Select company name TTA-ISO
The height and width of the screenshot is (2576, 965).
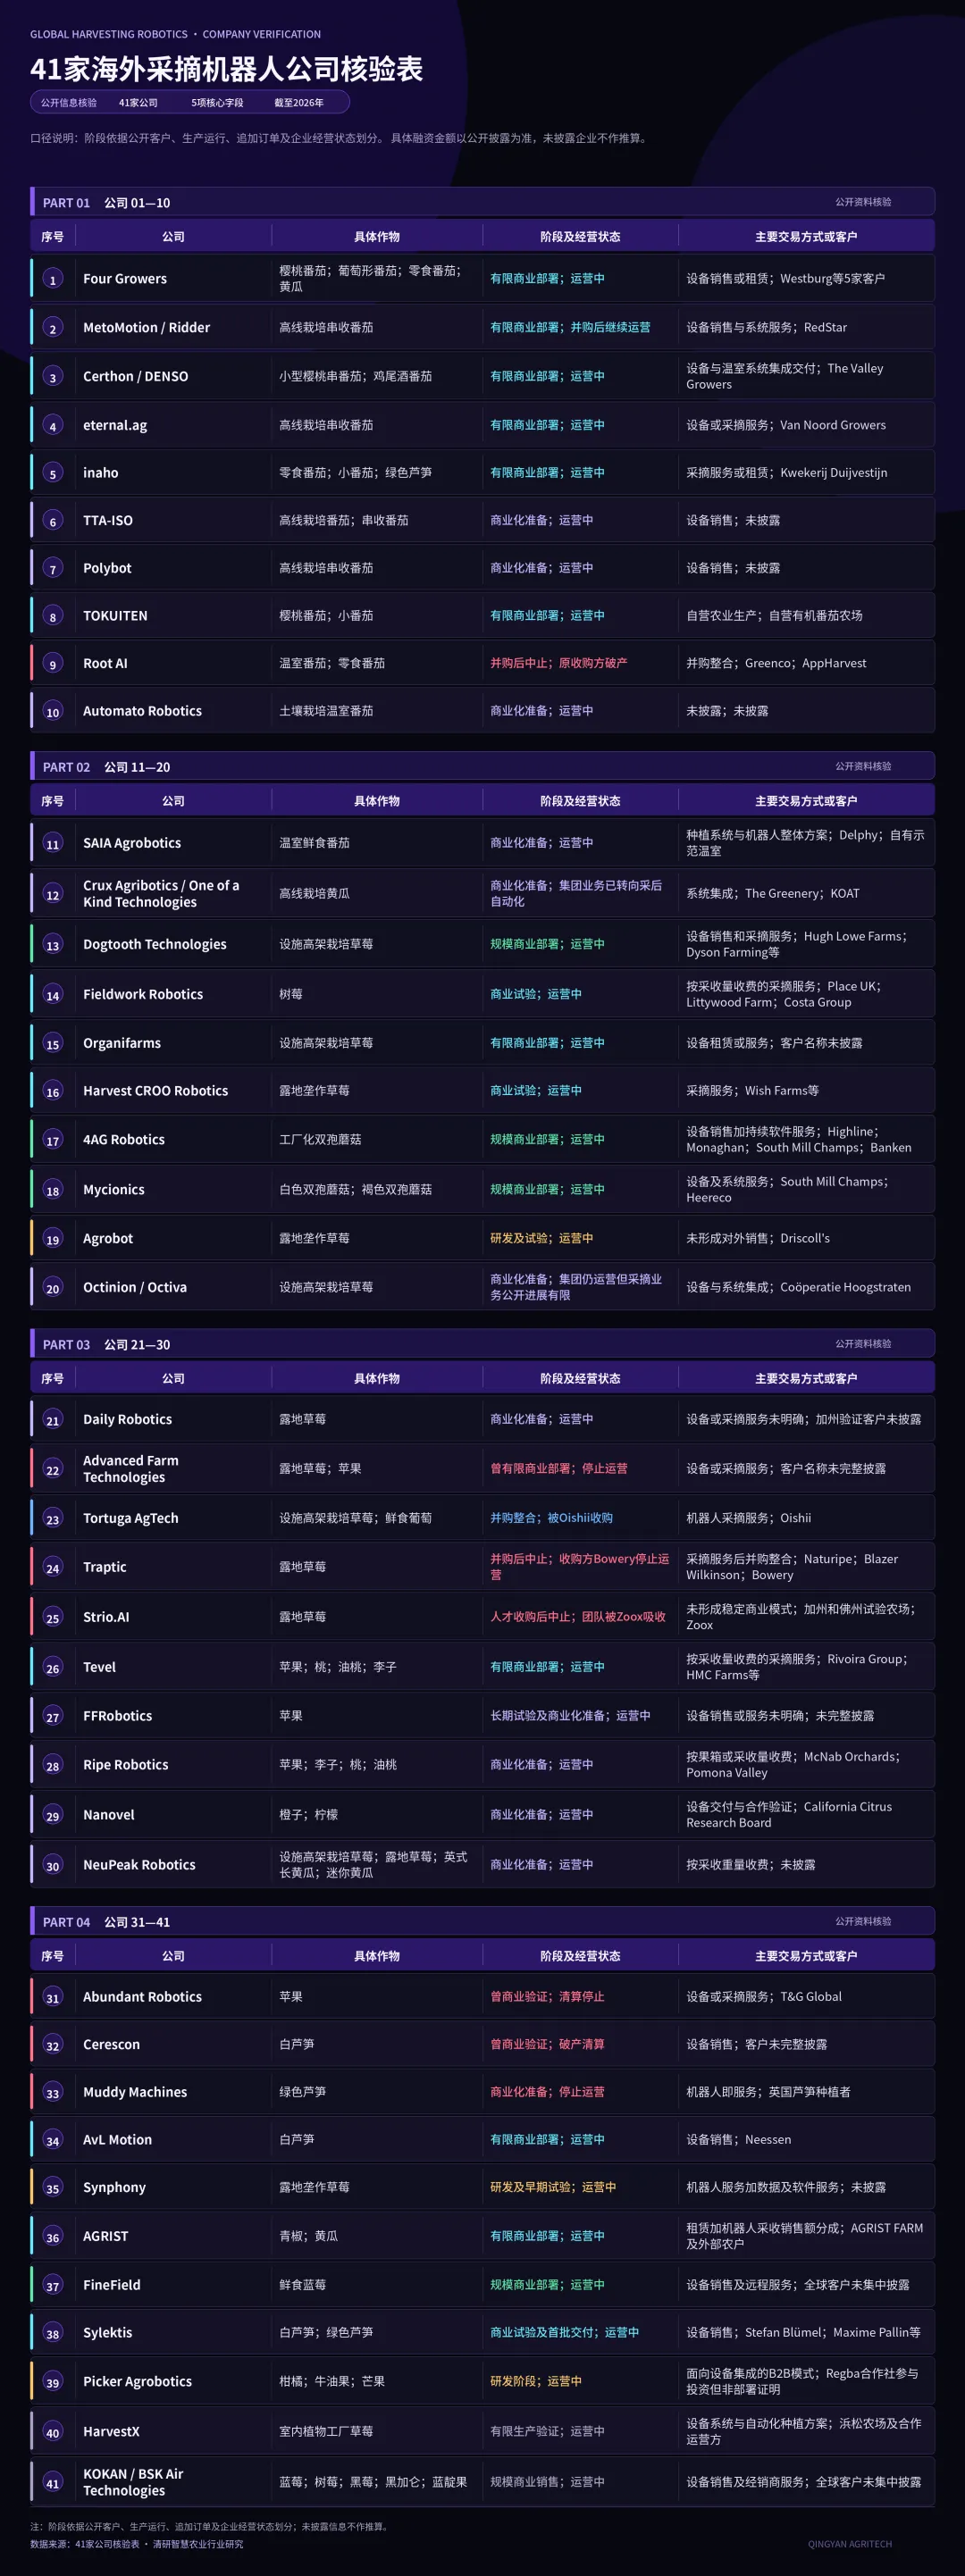(108, 521)
